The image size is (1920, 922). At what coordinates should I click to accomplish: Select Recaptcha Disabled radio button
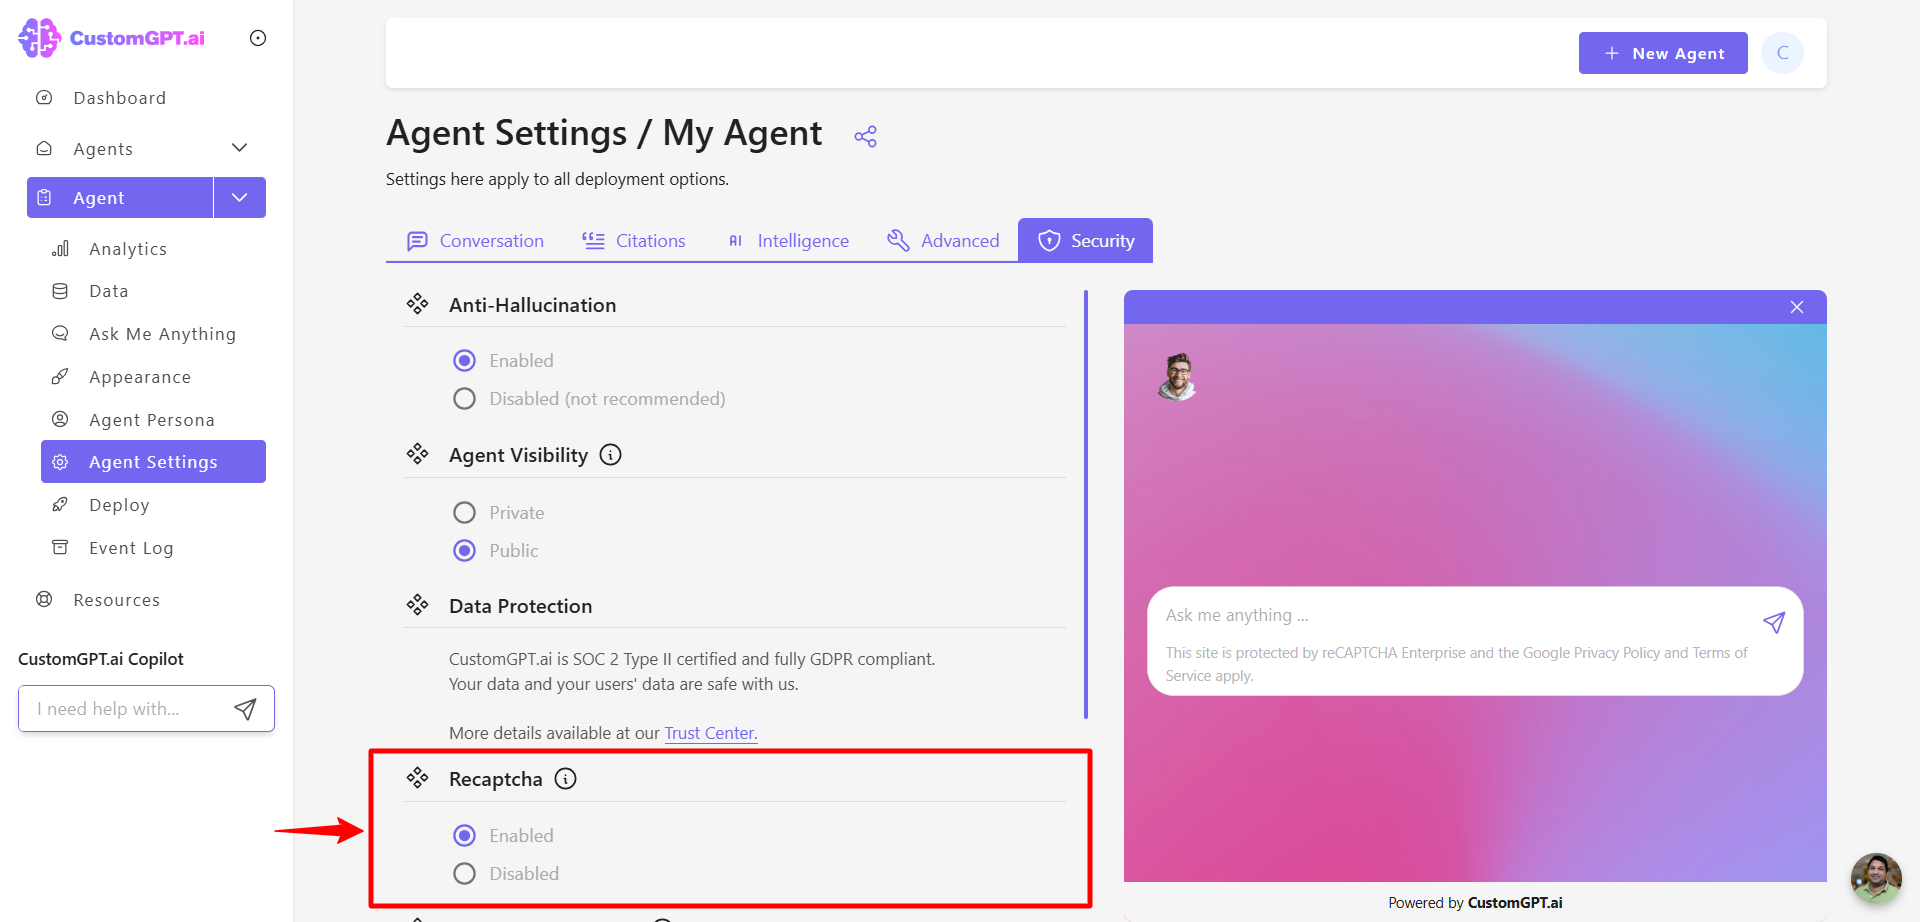464,874
